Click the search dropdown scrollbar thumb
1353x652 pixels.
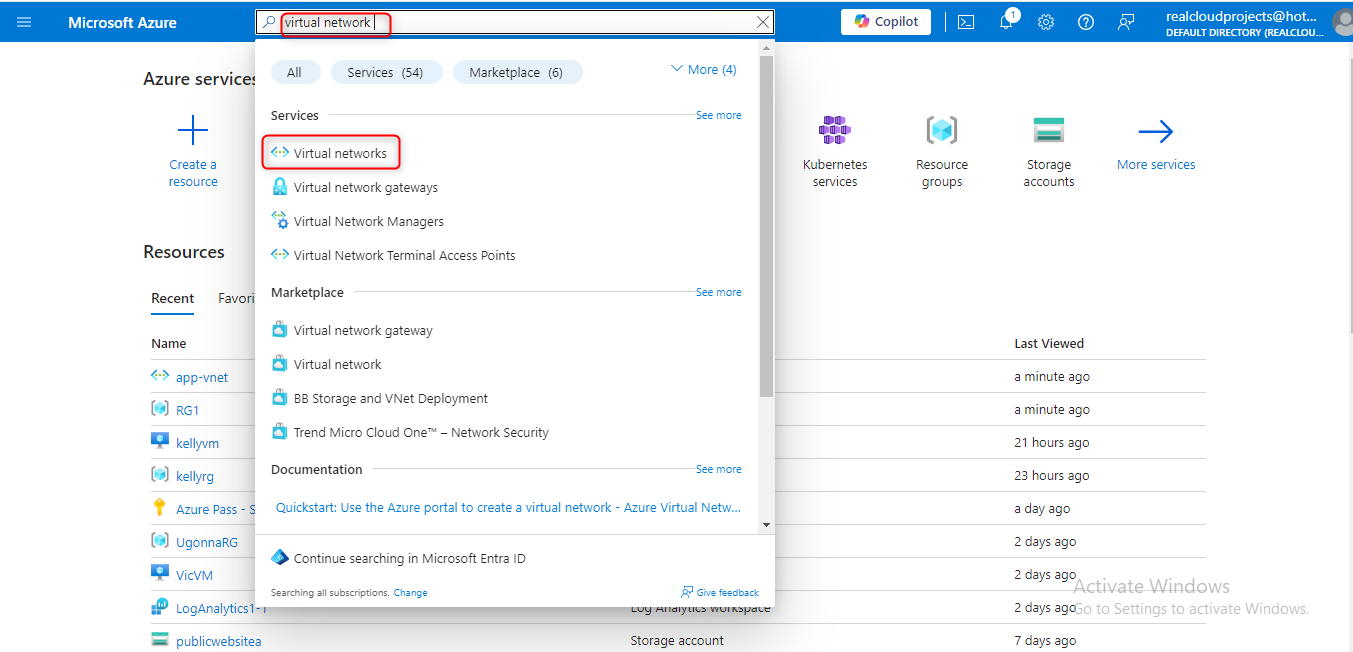(x=766, y=225)
